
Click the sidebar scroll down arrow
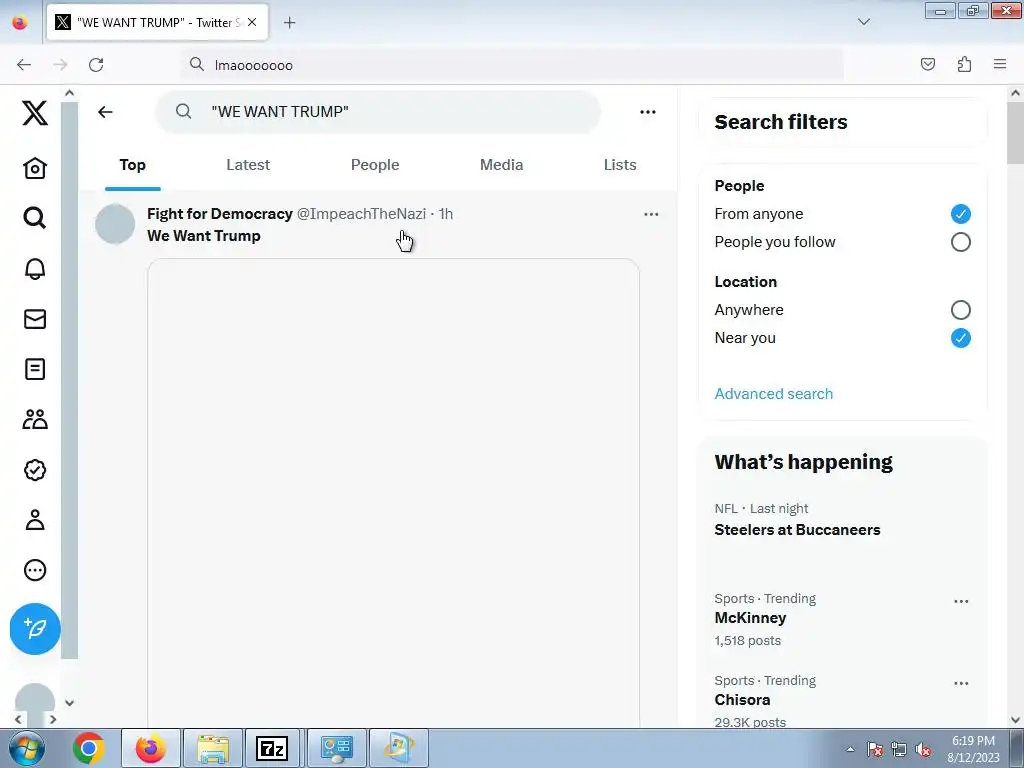point(69,703)
